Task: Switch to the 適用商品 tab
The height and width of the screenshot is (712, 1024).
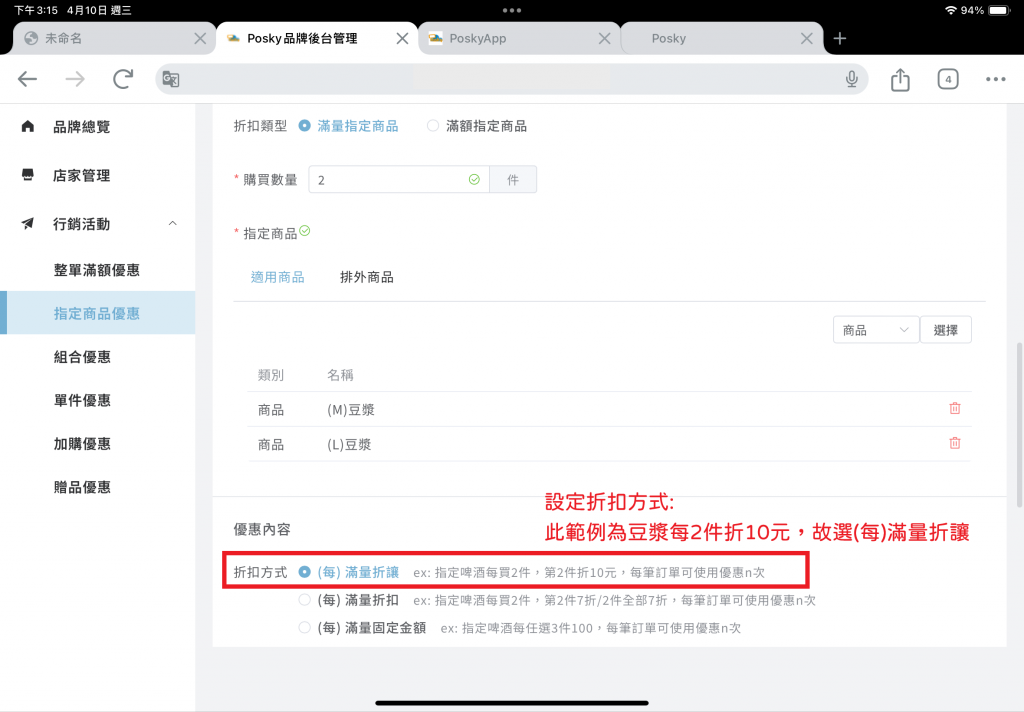Action: click(278, 277)
